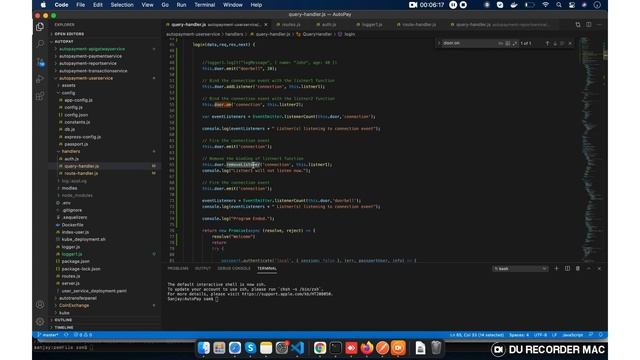Expand replace mode in find widget
The width and height of the screenshot is (640, 360).
click(x=439, y=43)
